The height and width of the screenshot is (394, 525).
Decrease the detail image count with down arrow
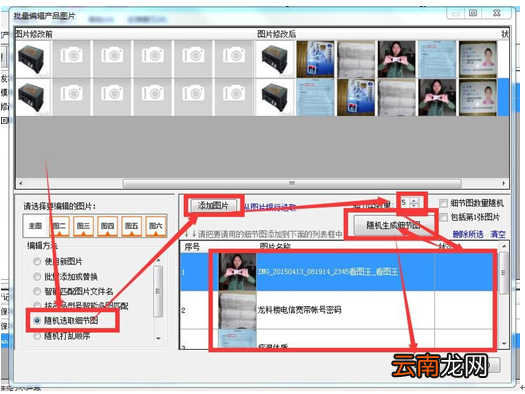click(414, 205)
